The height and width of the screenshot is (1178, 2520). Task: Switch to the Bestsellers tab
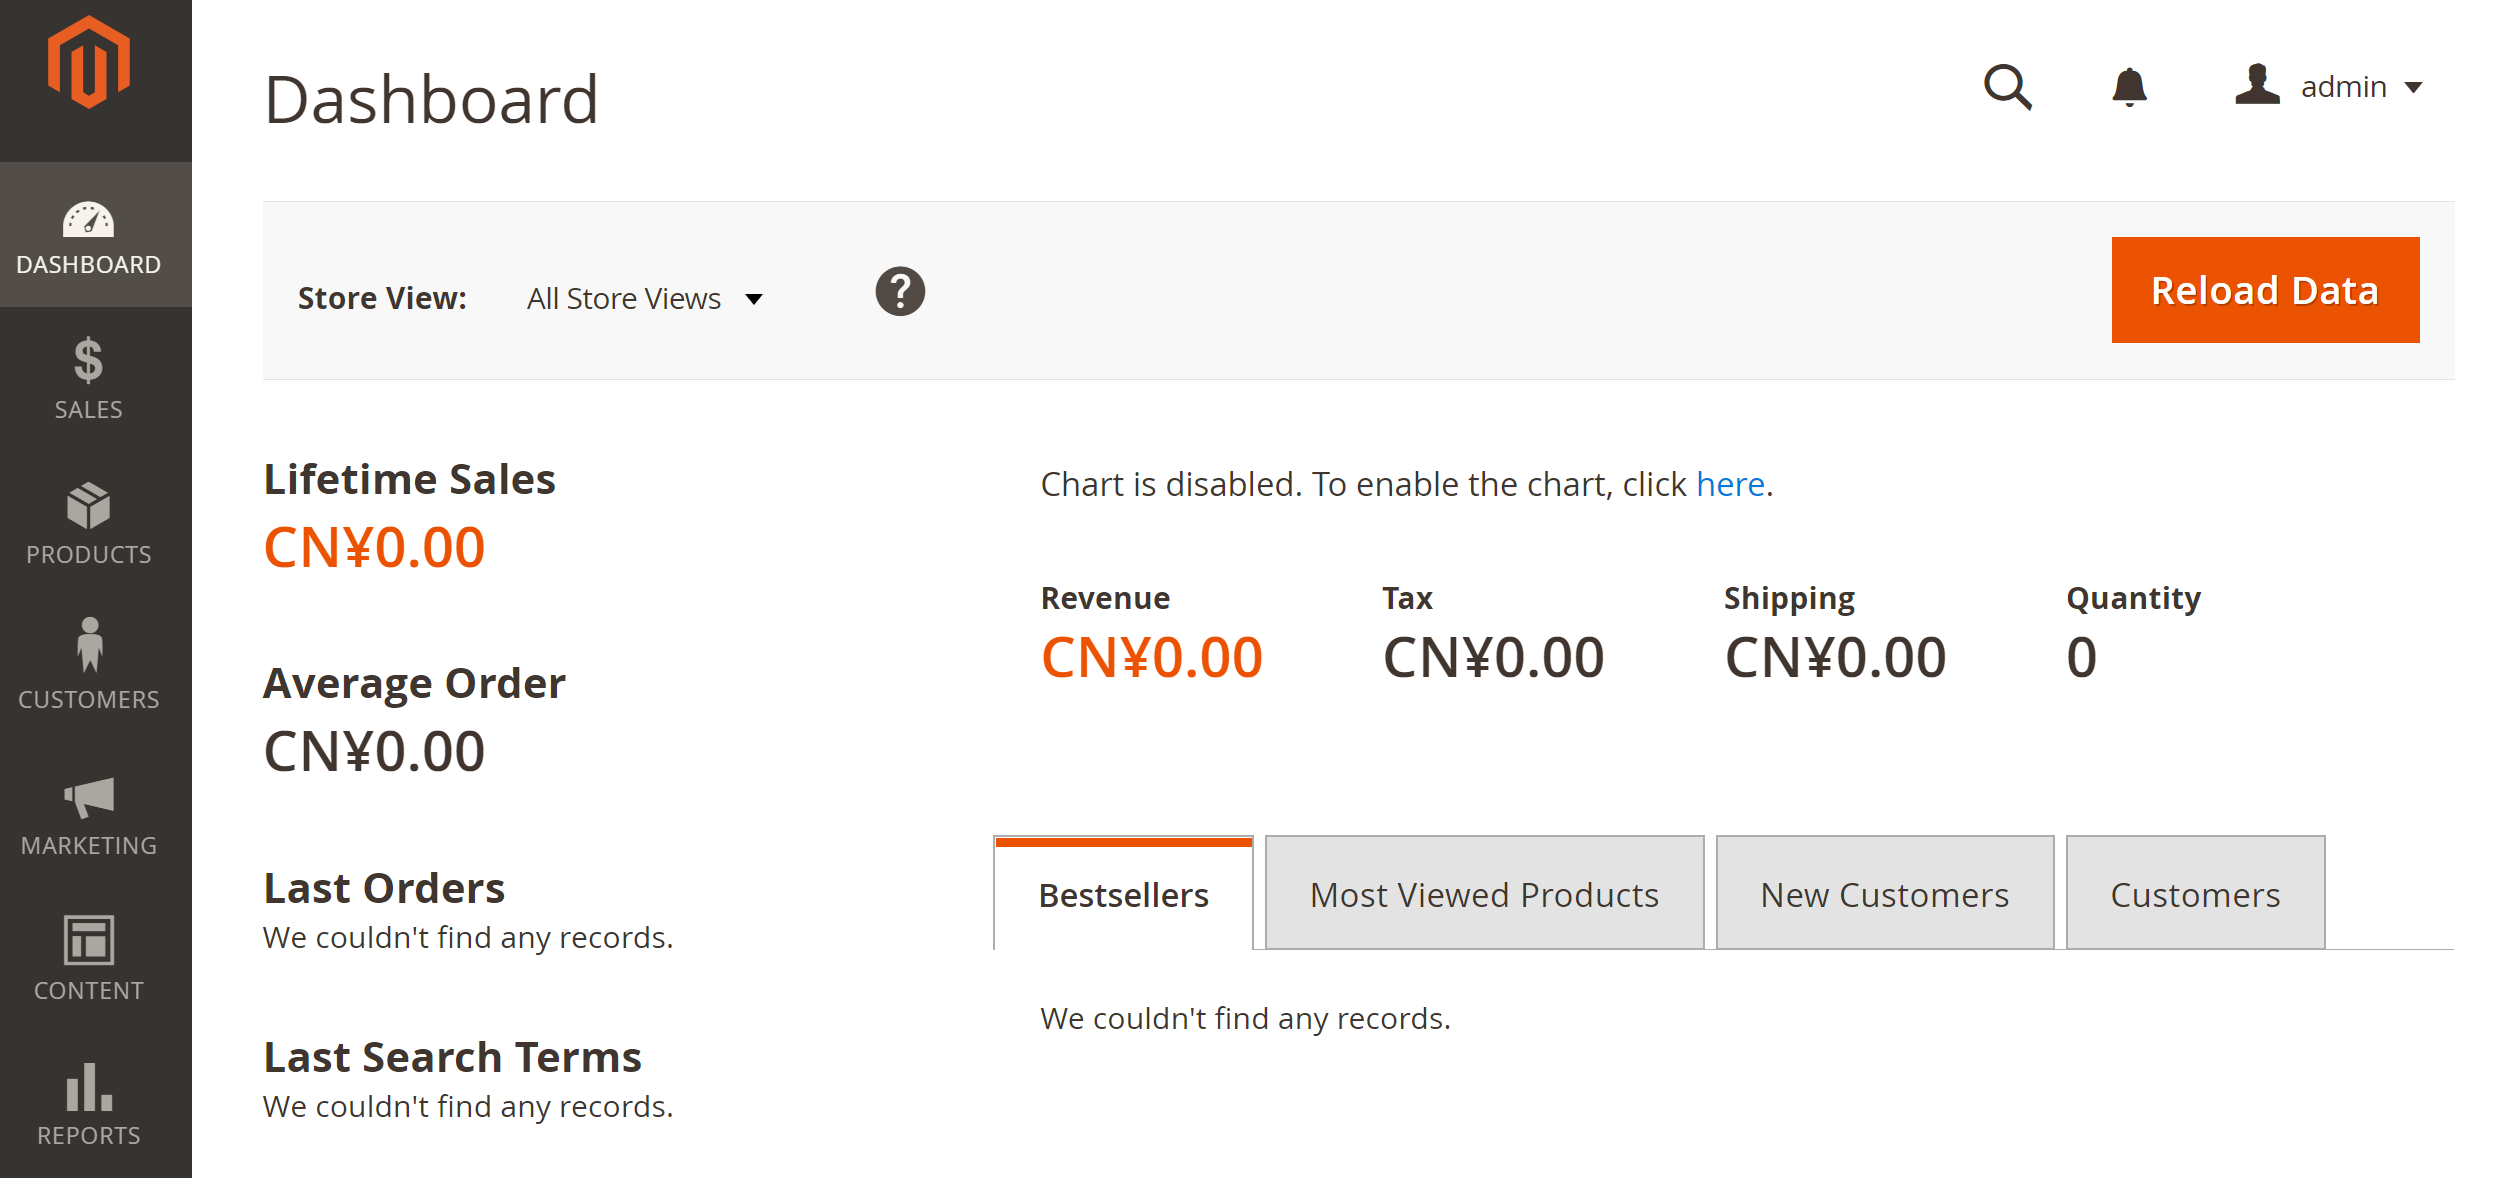click(1123, 894)
